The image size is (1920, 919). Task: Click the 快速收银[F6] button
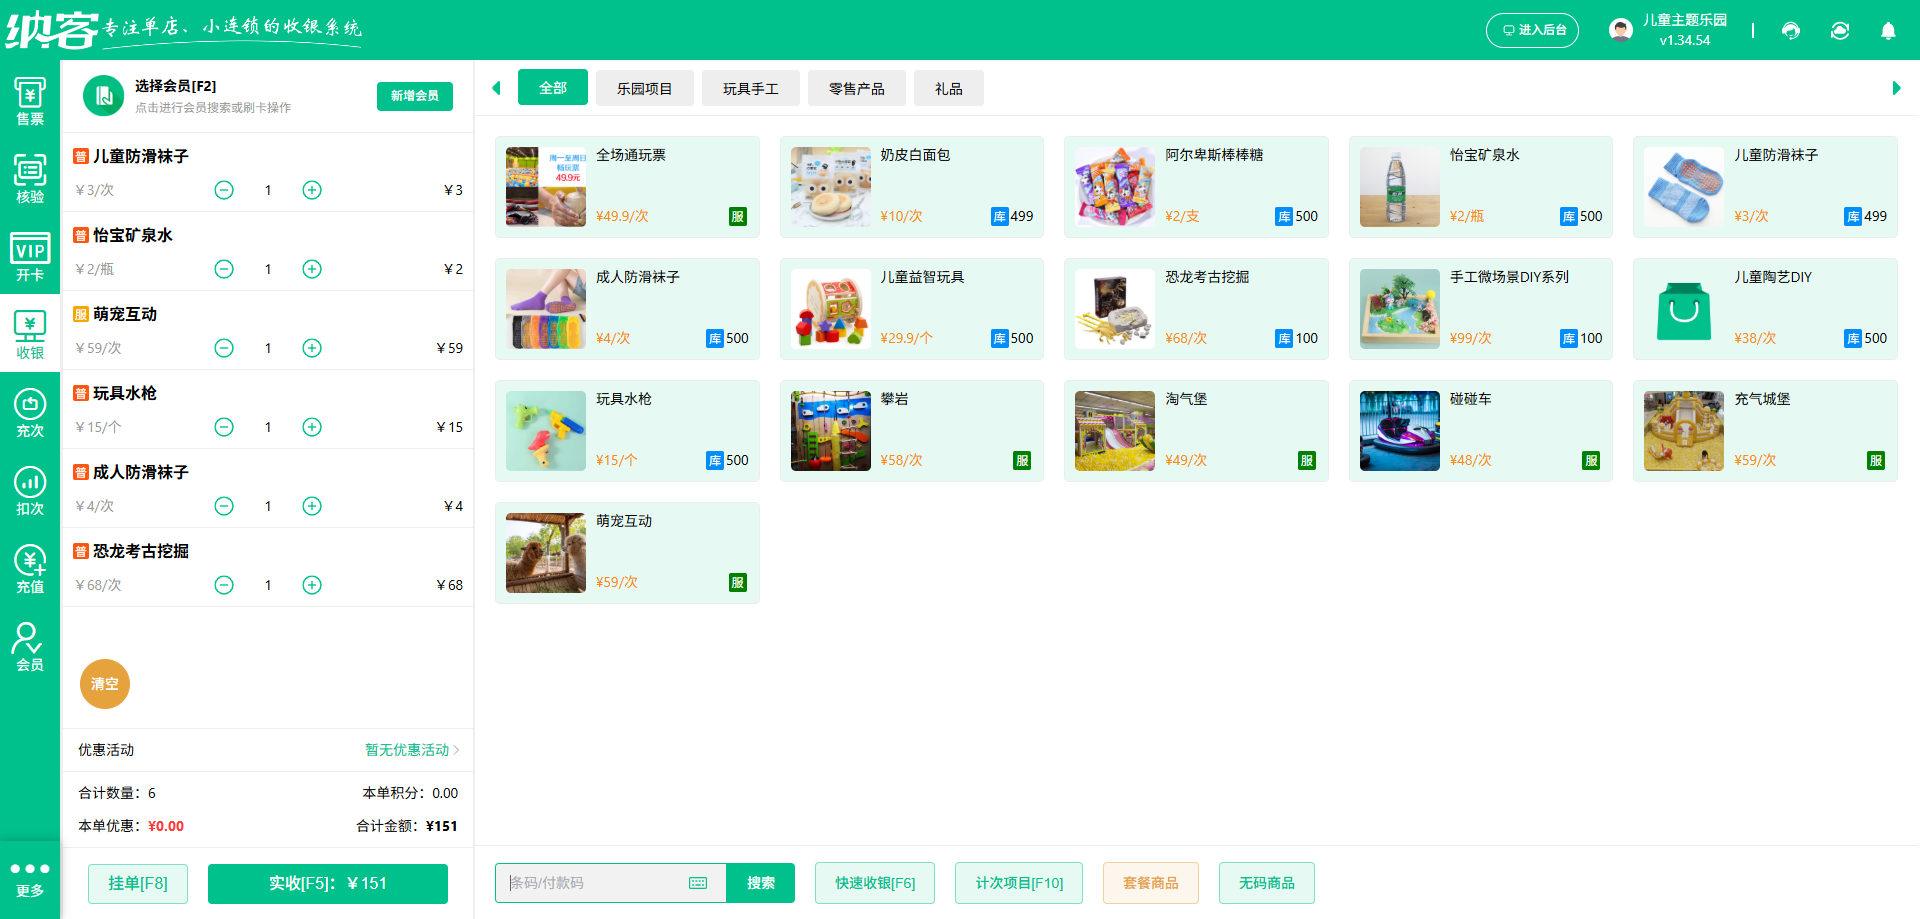click(x=875, y=883)
